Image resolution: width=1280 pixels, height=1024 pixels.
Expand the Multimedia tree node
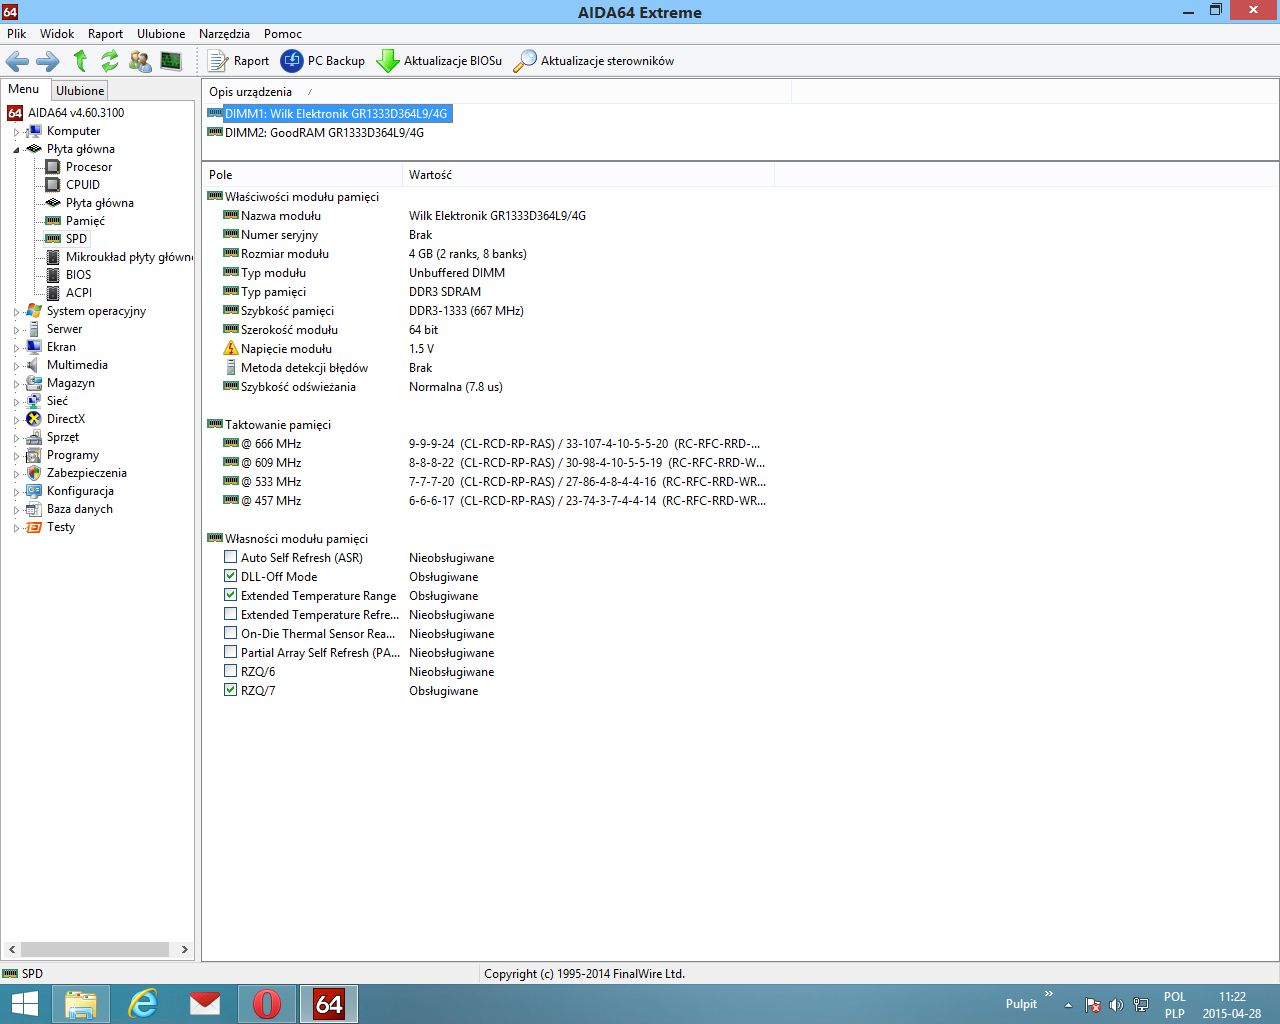pyautogui.click(x=16, y=366)
